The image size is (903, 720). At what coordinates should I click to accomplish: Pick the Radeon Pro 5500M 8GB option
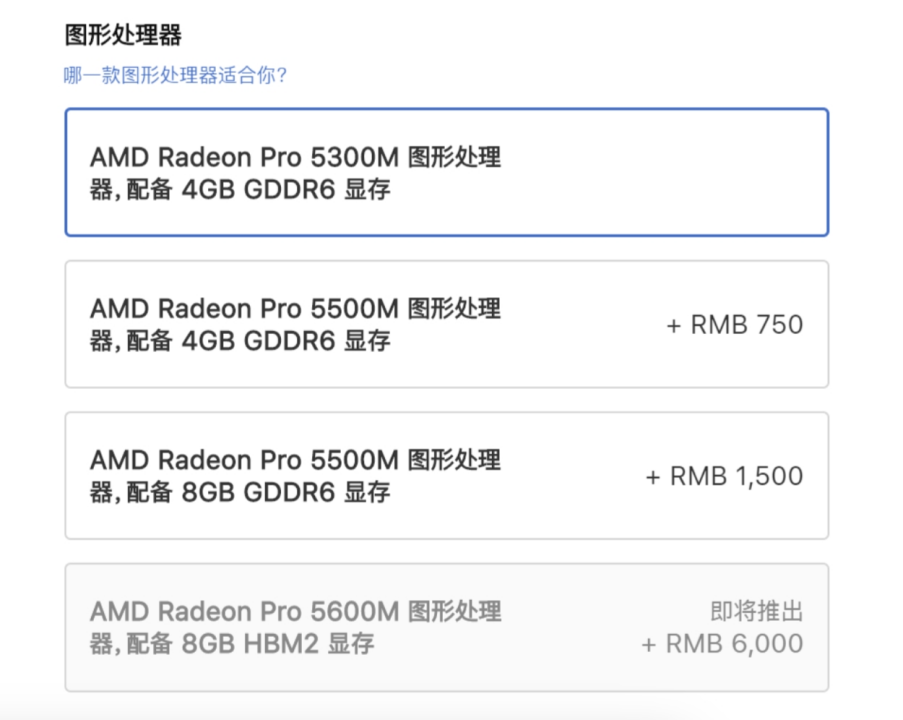point(446,475)
